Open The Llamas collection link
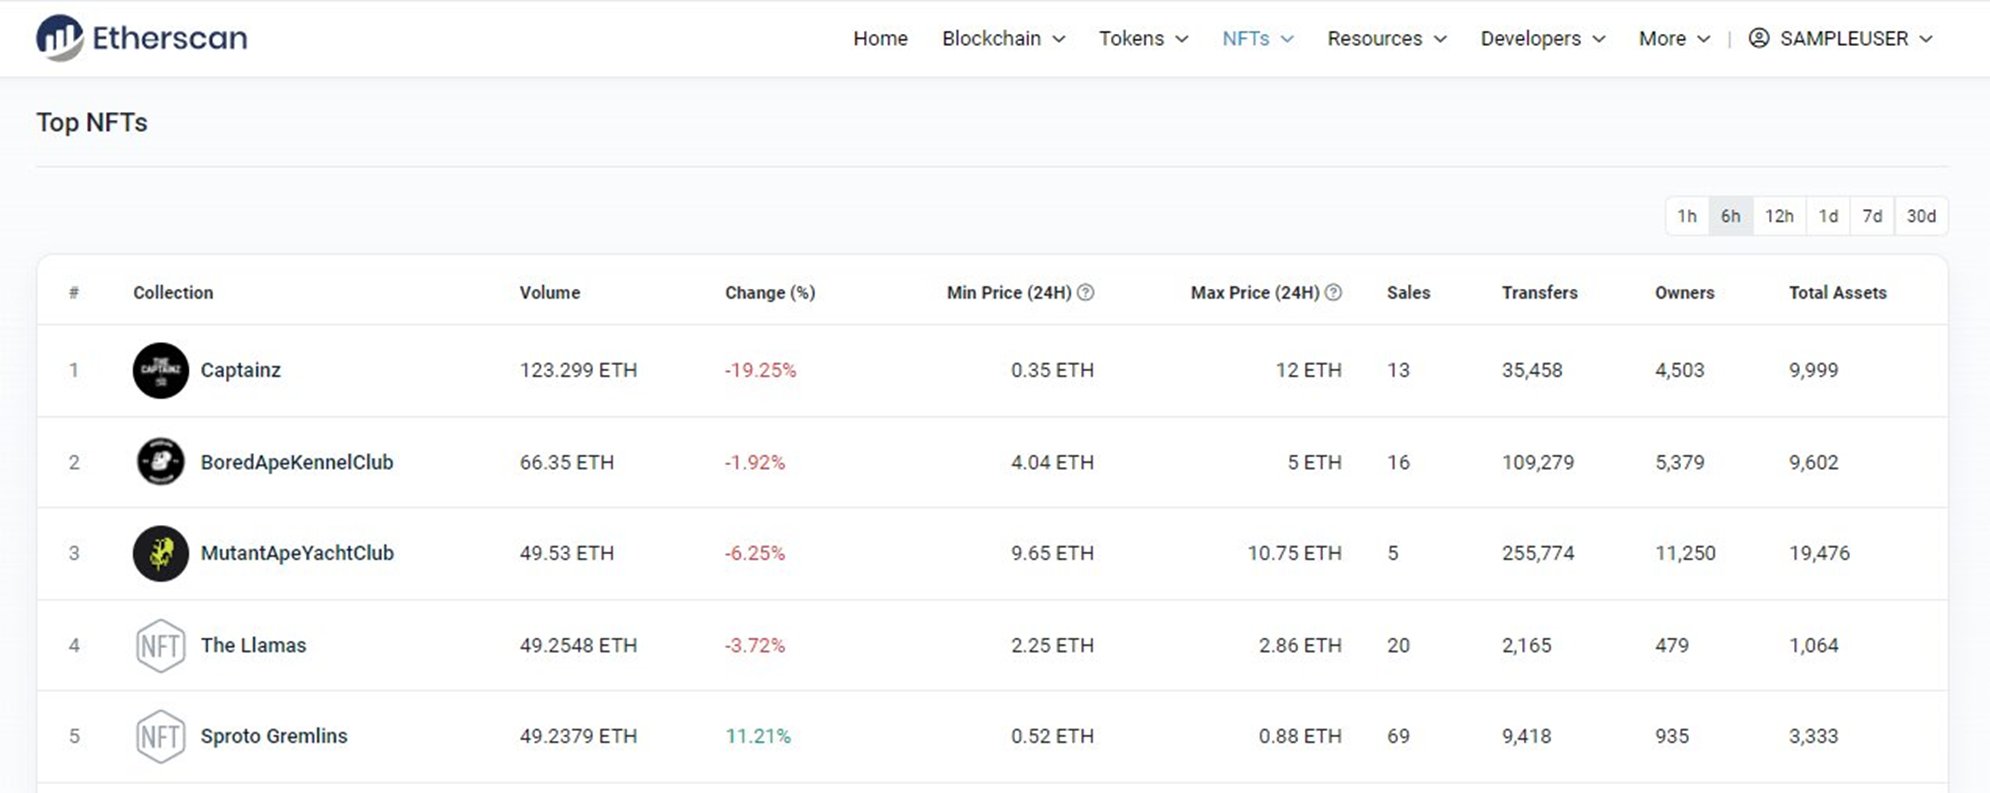This screenshot has width=1990, height=793. (253, 645)
